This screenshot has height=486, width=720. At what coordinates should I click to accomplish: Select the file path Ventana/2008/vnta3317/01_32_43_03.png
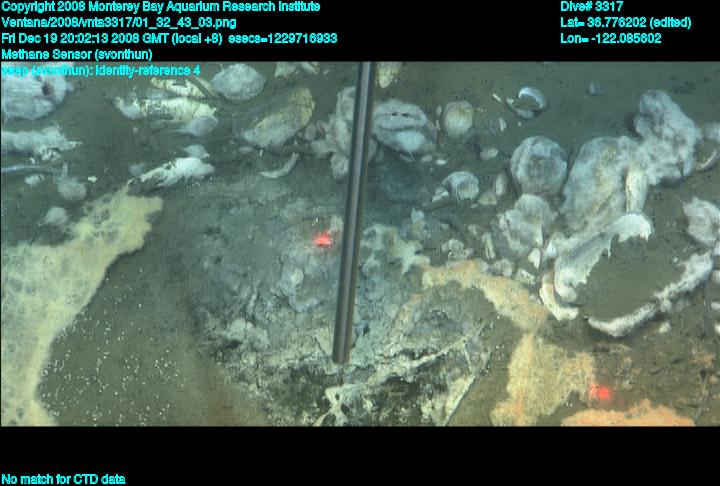click(119, 23)
